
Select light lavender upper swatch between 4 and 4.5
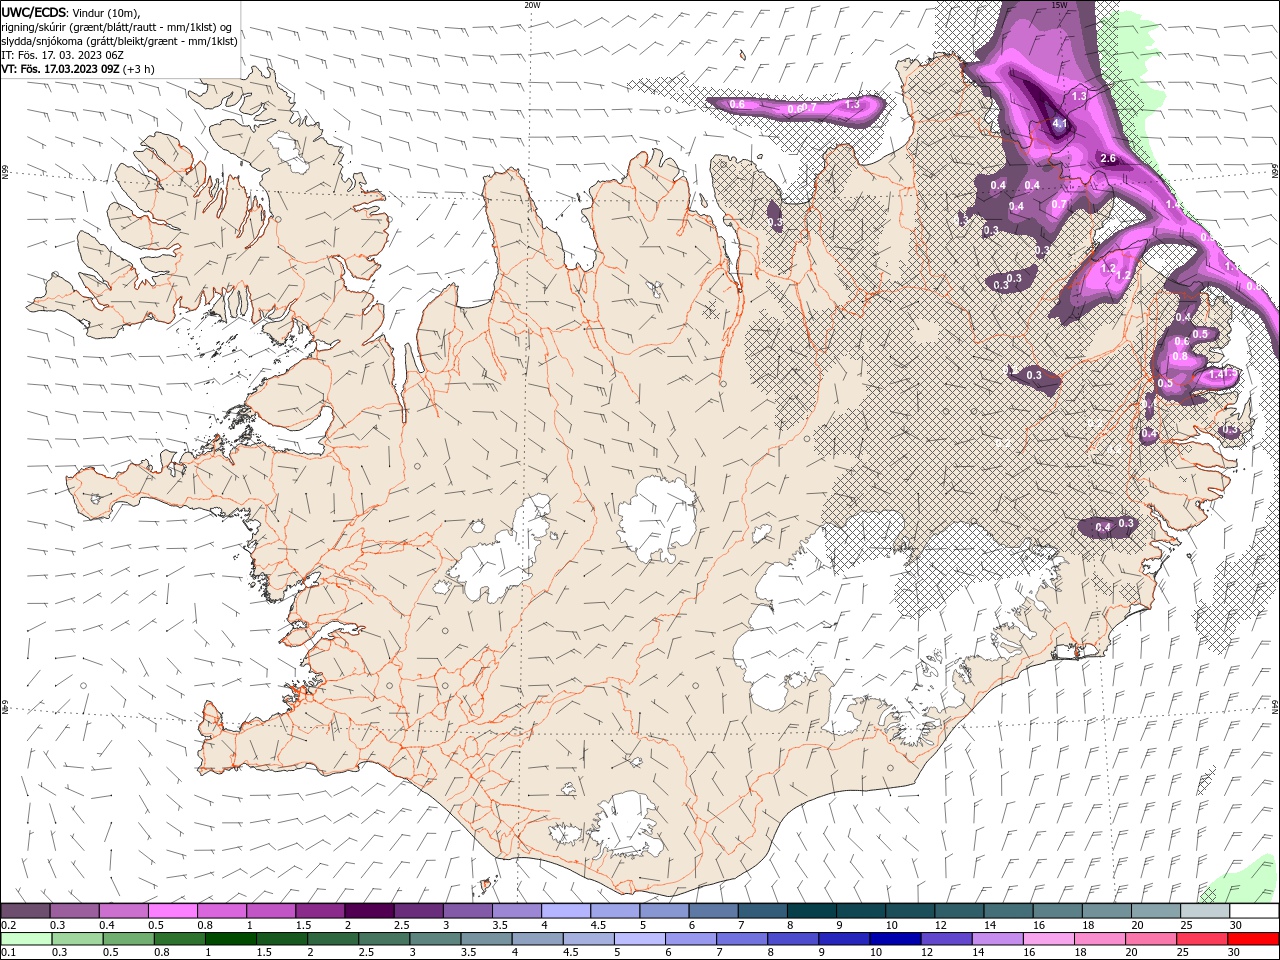coord(565,911)
